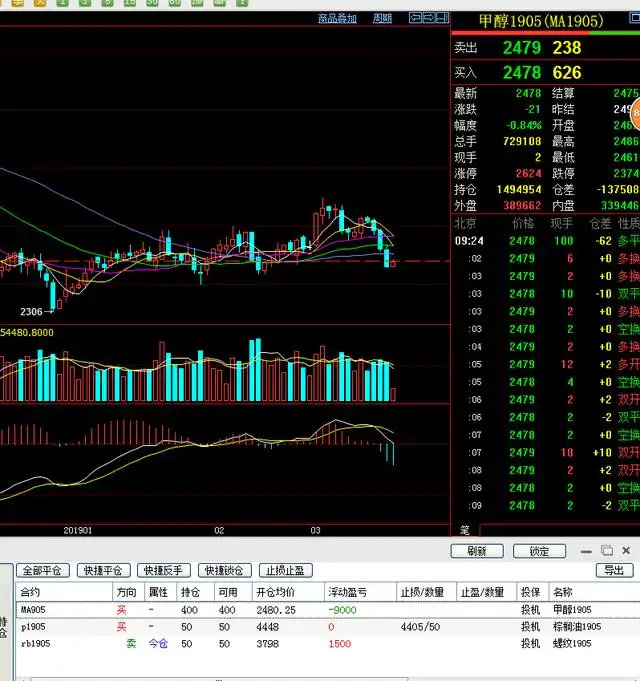
Task: Minimize the positions panel with the dash icon
Action: coord(586,552)
